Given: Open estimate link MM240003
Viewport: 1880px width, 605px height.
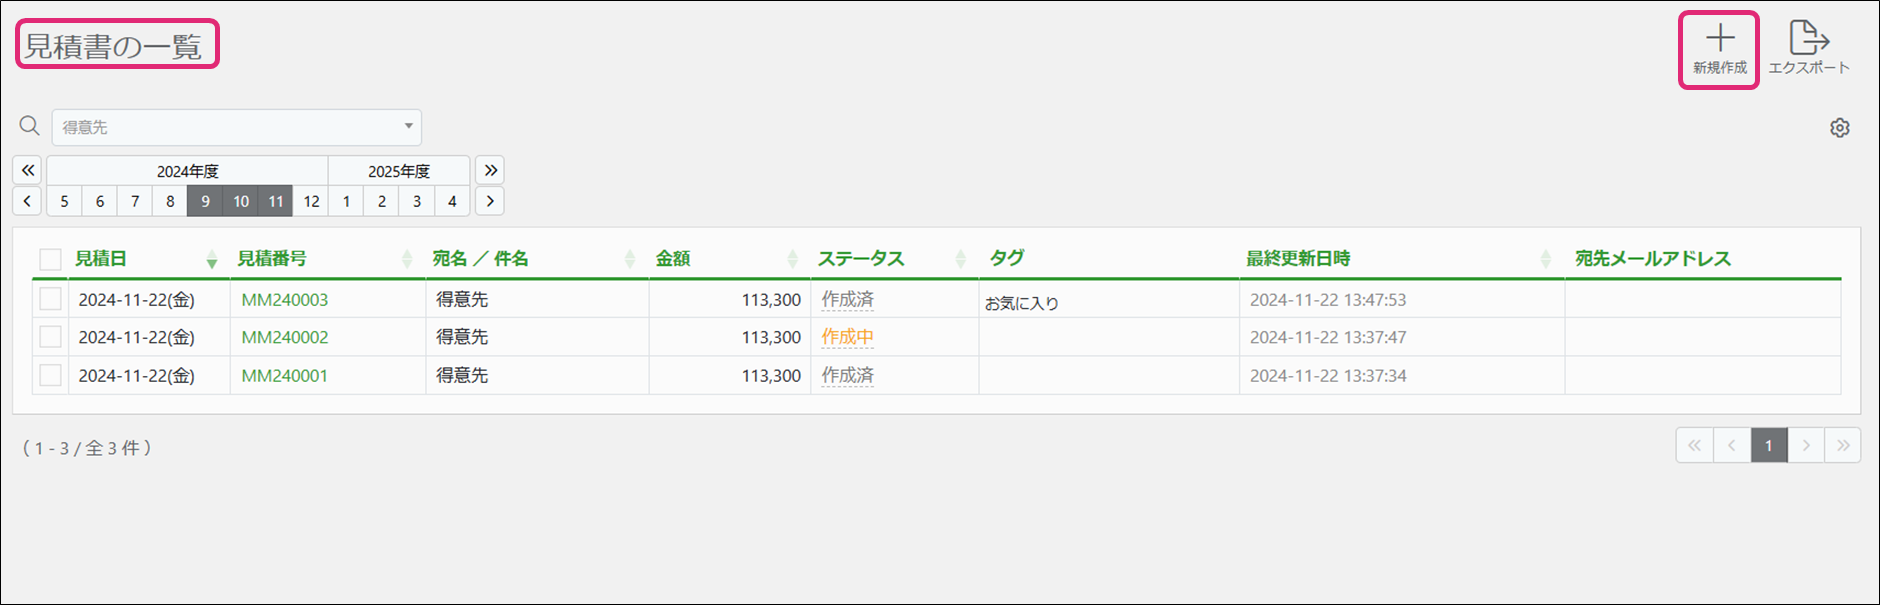Looking at the screenshot, I should click(285, 299).
